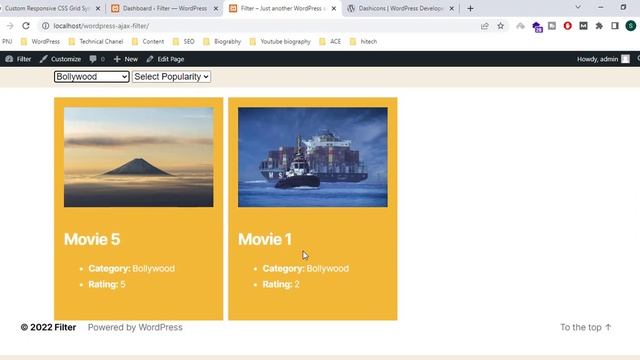Open the Youtube biography bookmarks folder

[x=280, y=42]
